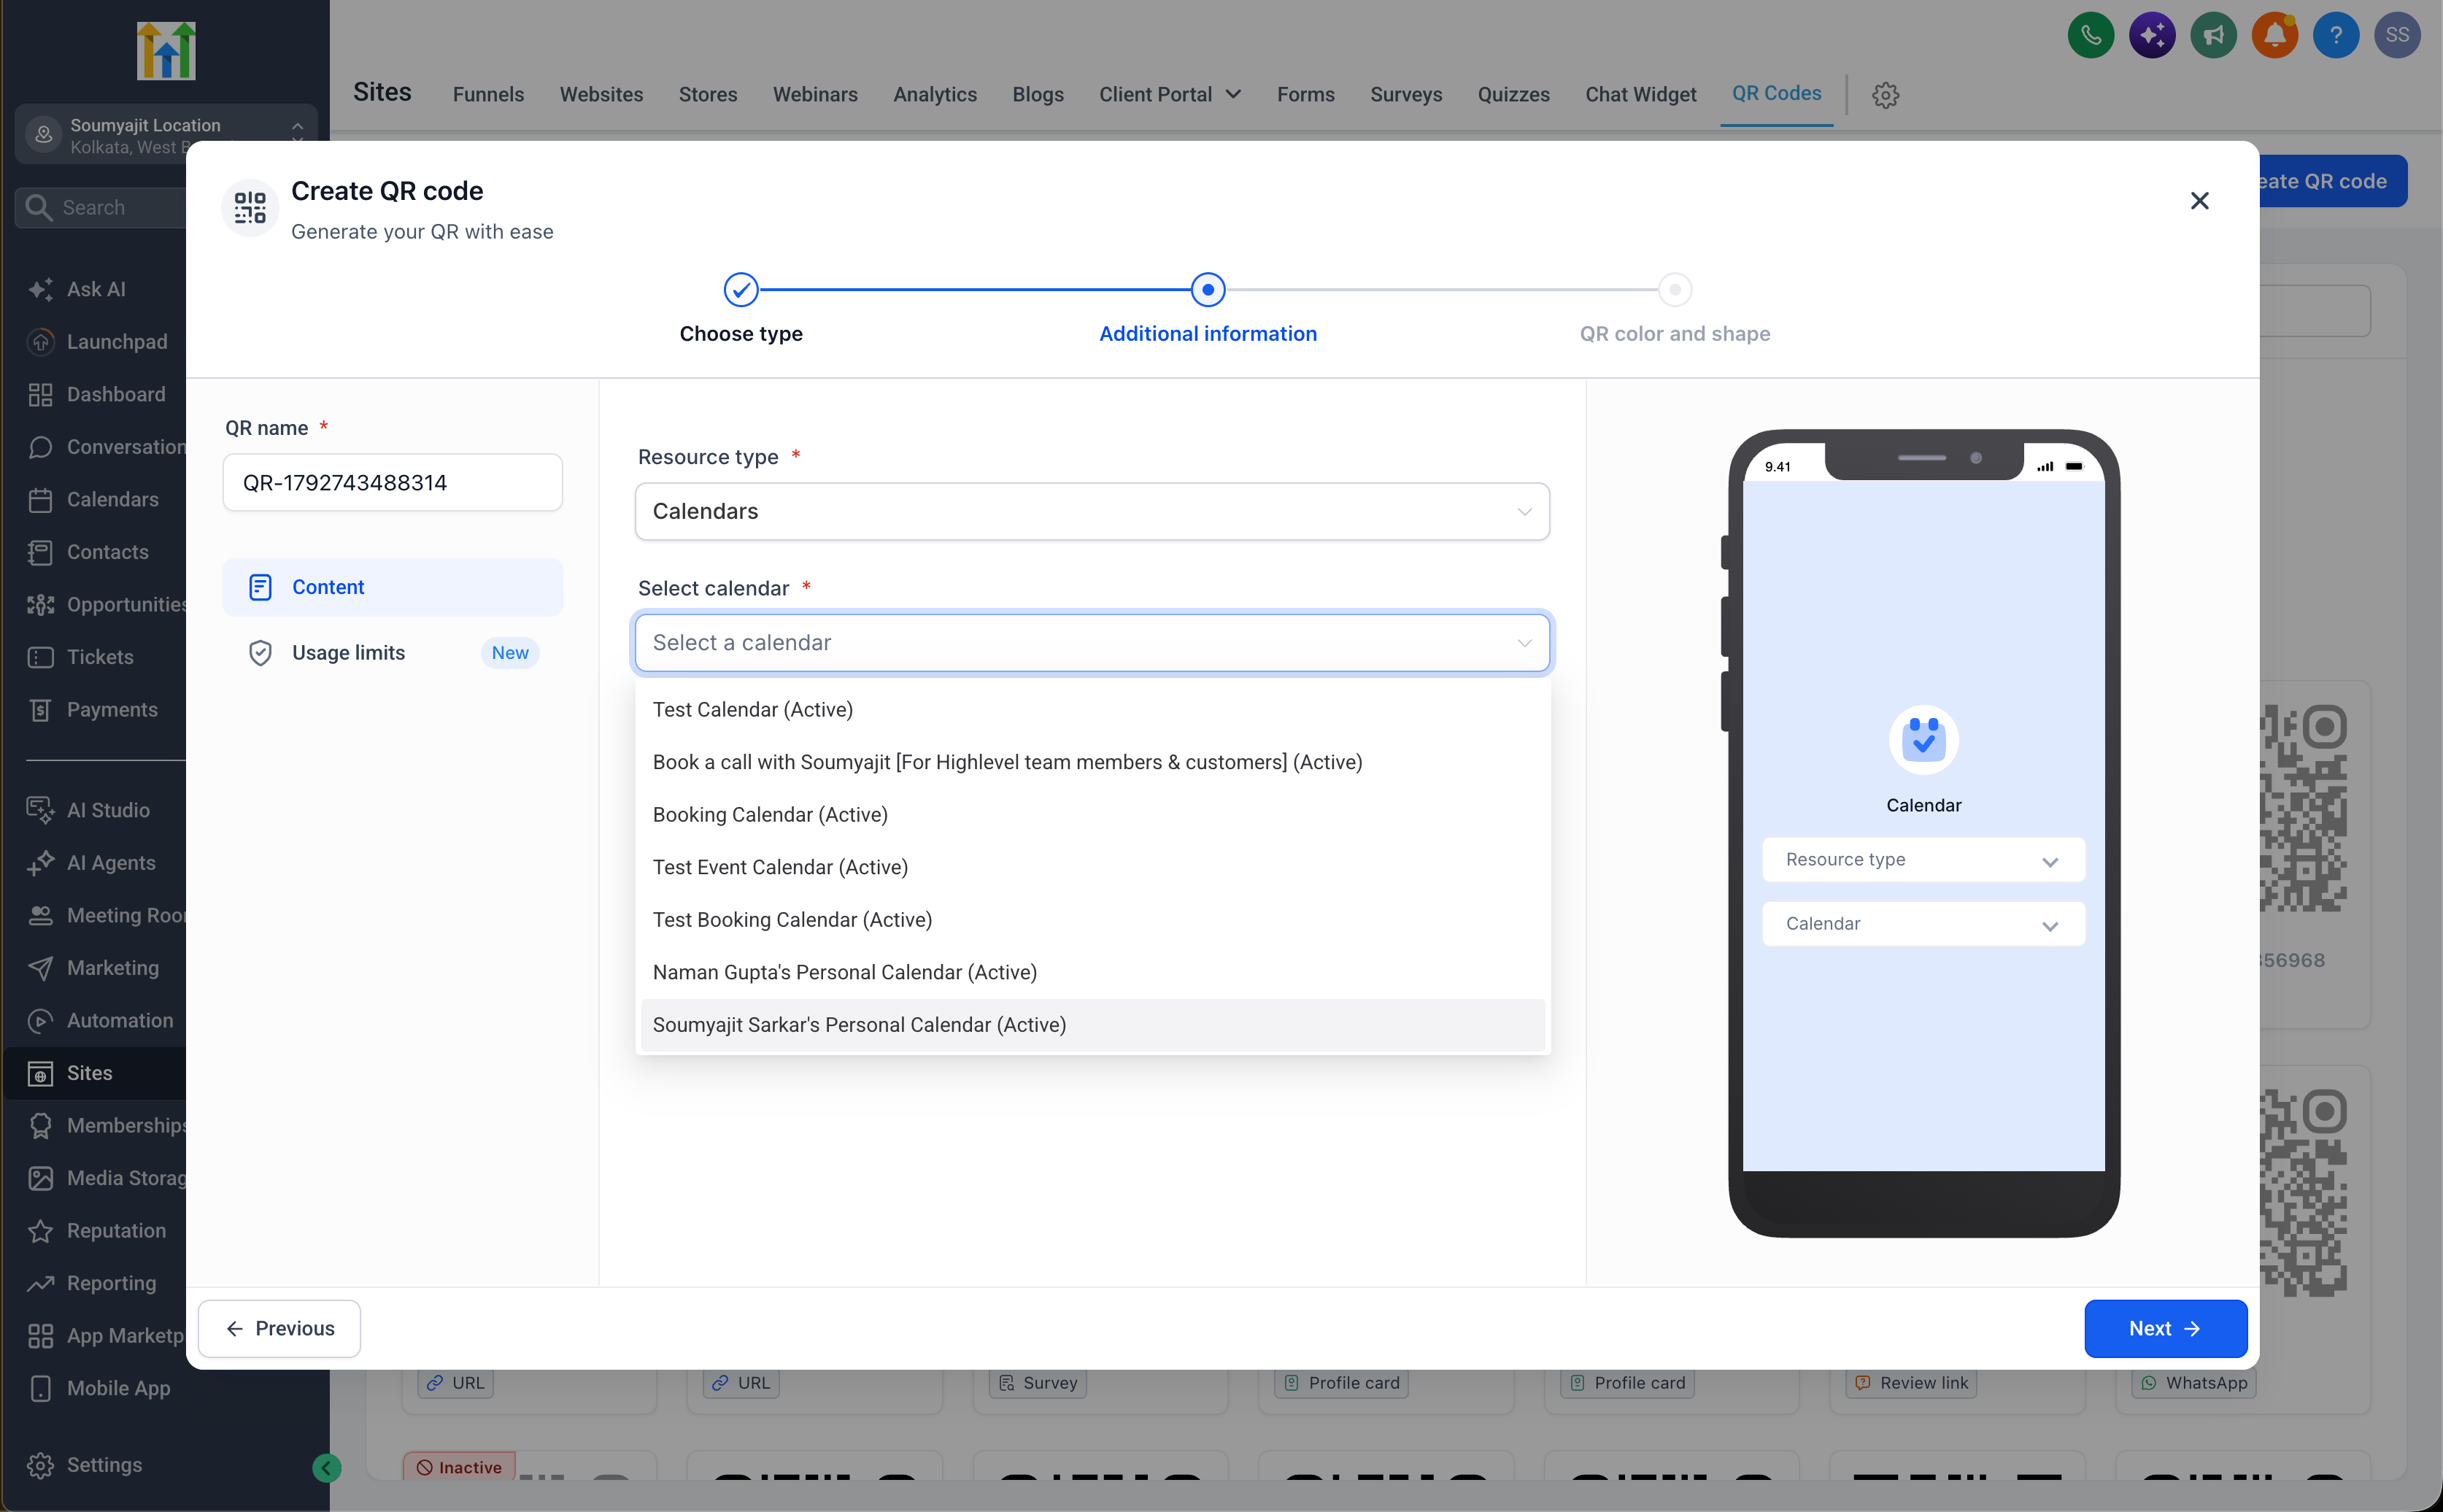Screen dimensions: 2443x1512
Task: Open the purple AI sparkle icon
Action: pos(2152,36)
